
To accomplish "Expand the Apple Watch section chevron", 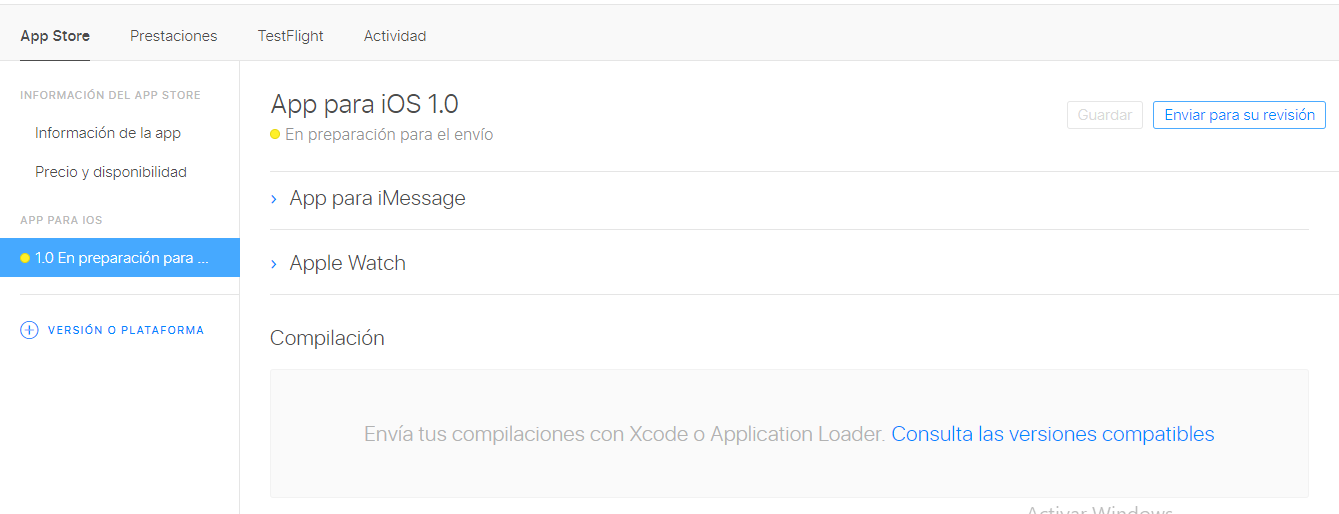I will click(x=274, y=264).
